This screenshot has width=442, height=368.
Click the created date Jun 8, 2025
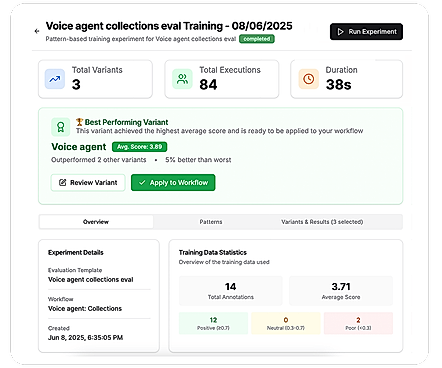(85, 337)
